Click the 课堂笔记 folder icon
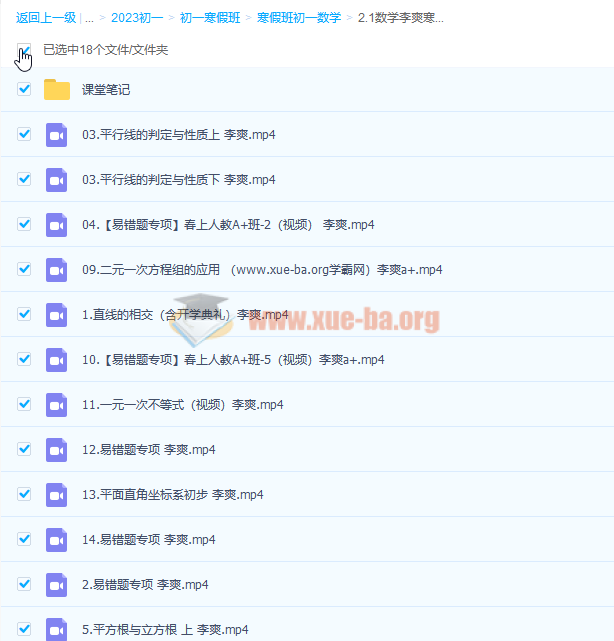 point(57,90)
